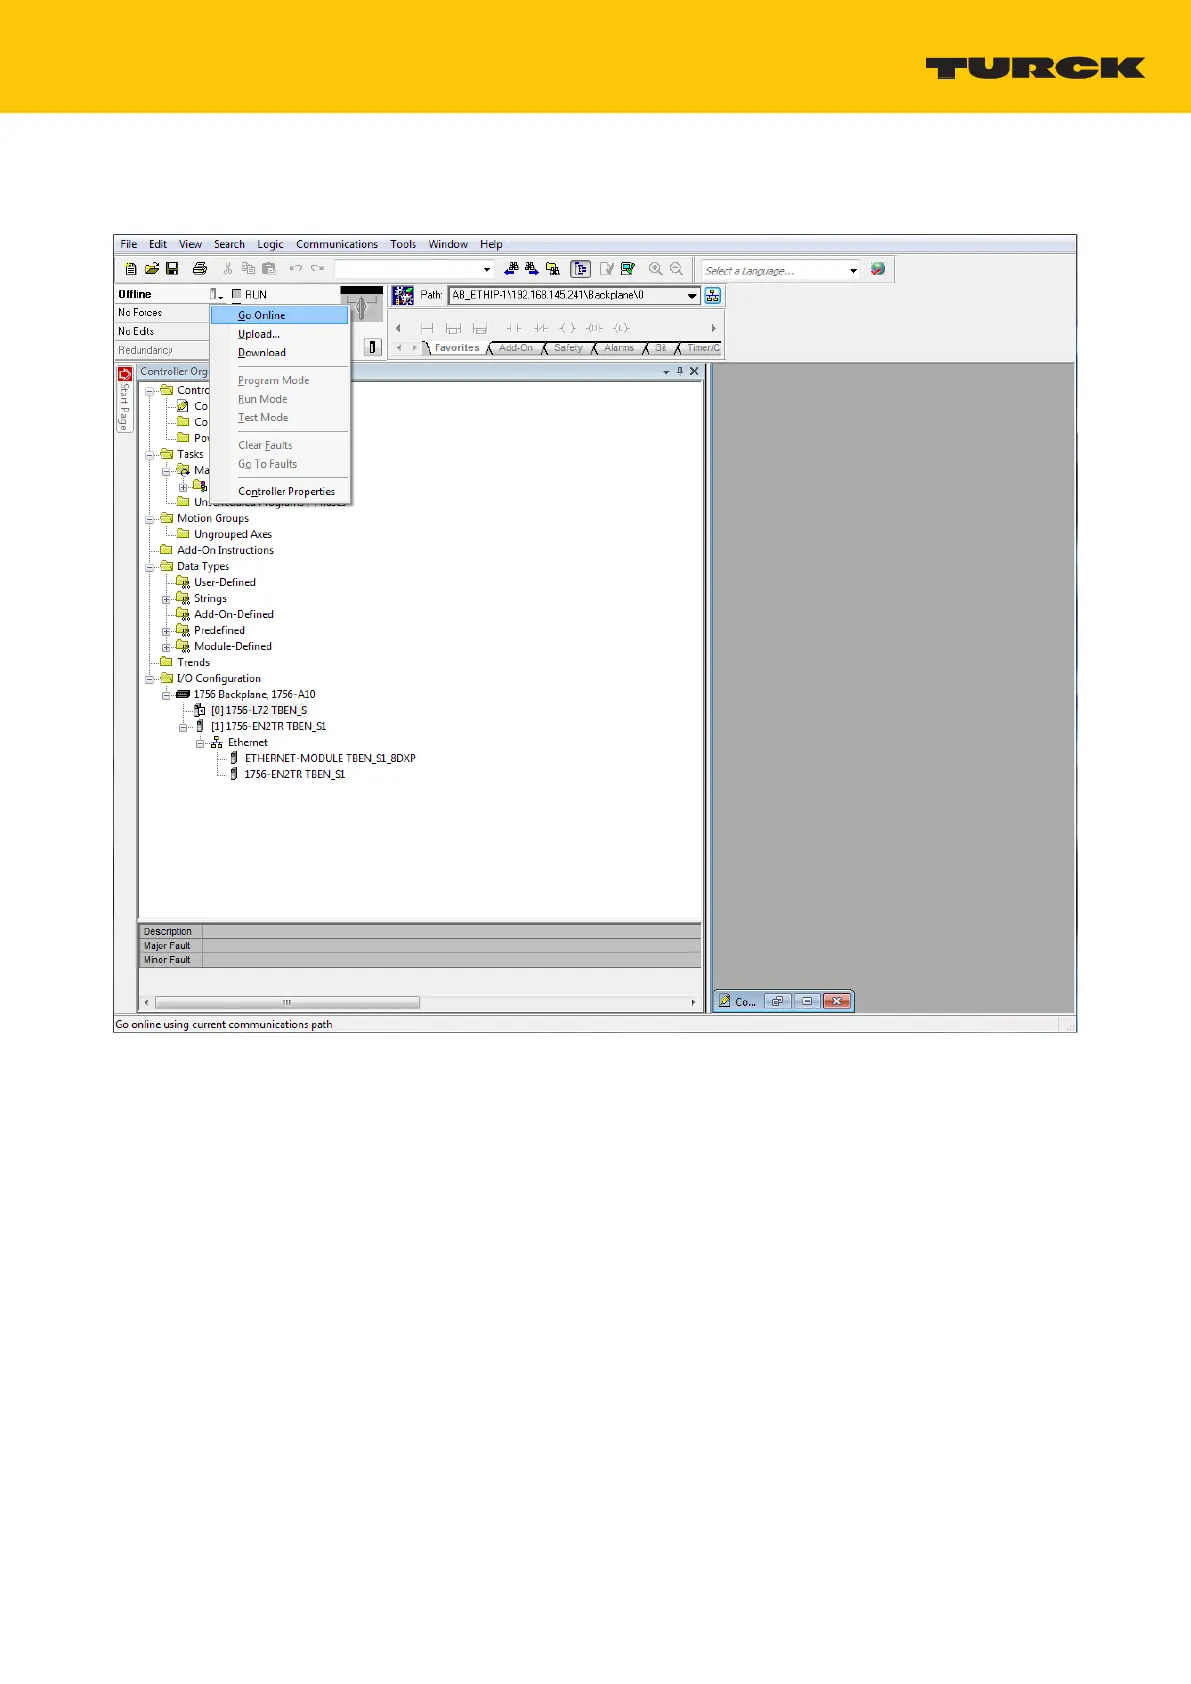
Task: Click the Cut scissors icon
Action: (x=228, y=269)
